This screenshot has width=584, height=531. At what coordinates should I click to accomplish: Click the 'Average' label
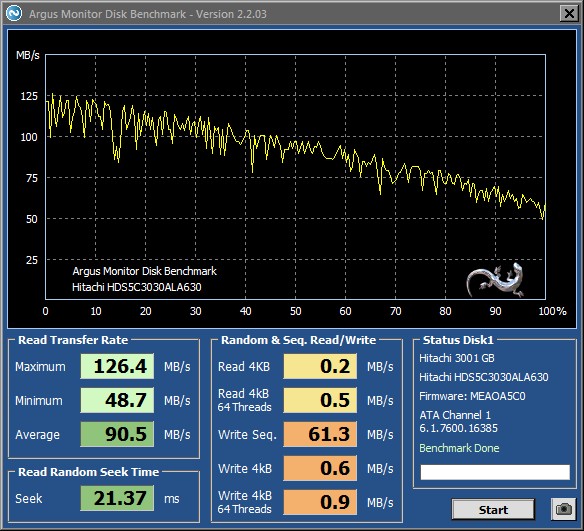click(38, 435)
